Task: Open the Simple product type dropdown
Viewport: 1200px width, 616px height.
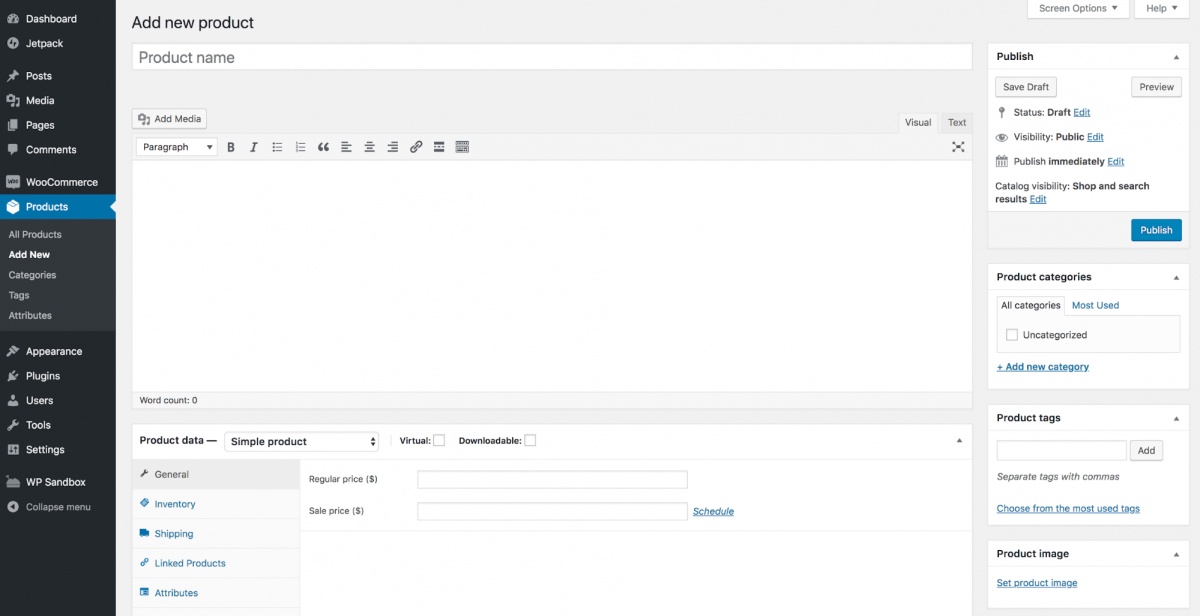Action: 302,441
